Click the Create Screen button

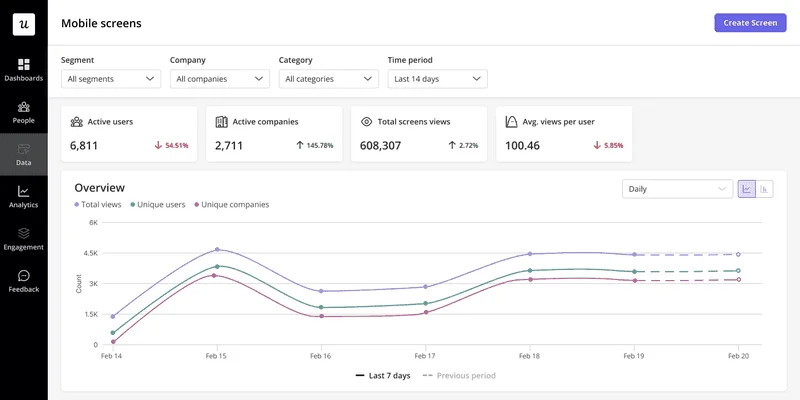pos(750,23)
